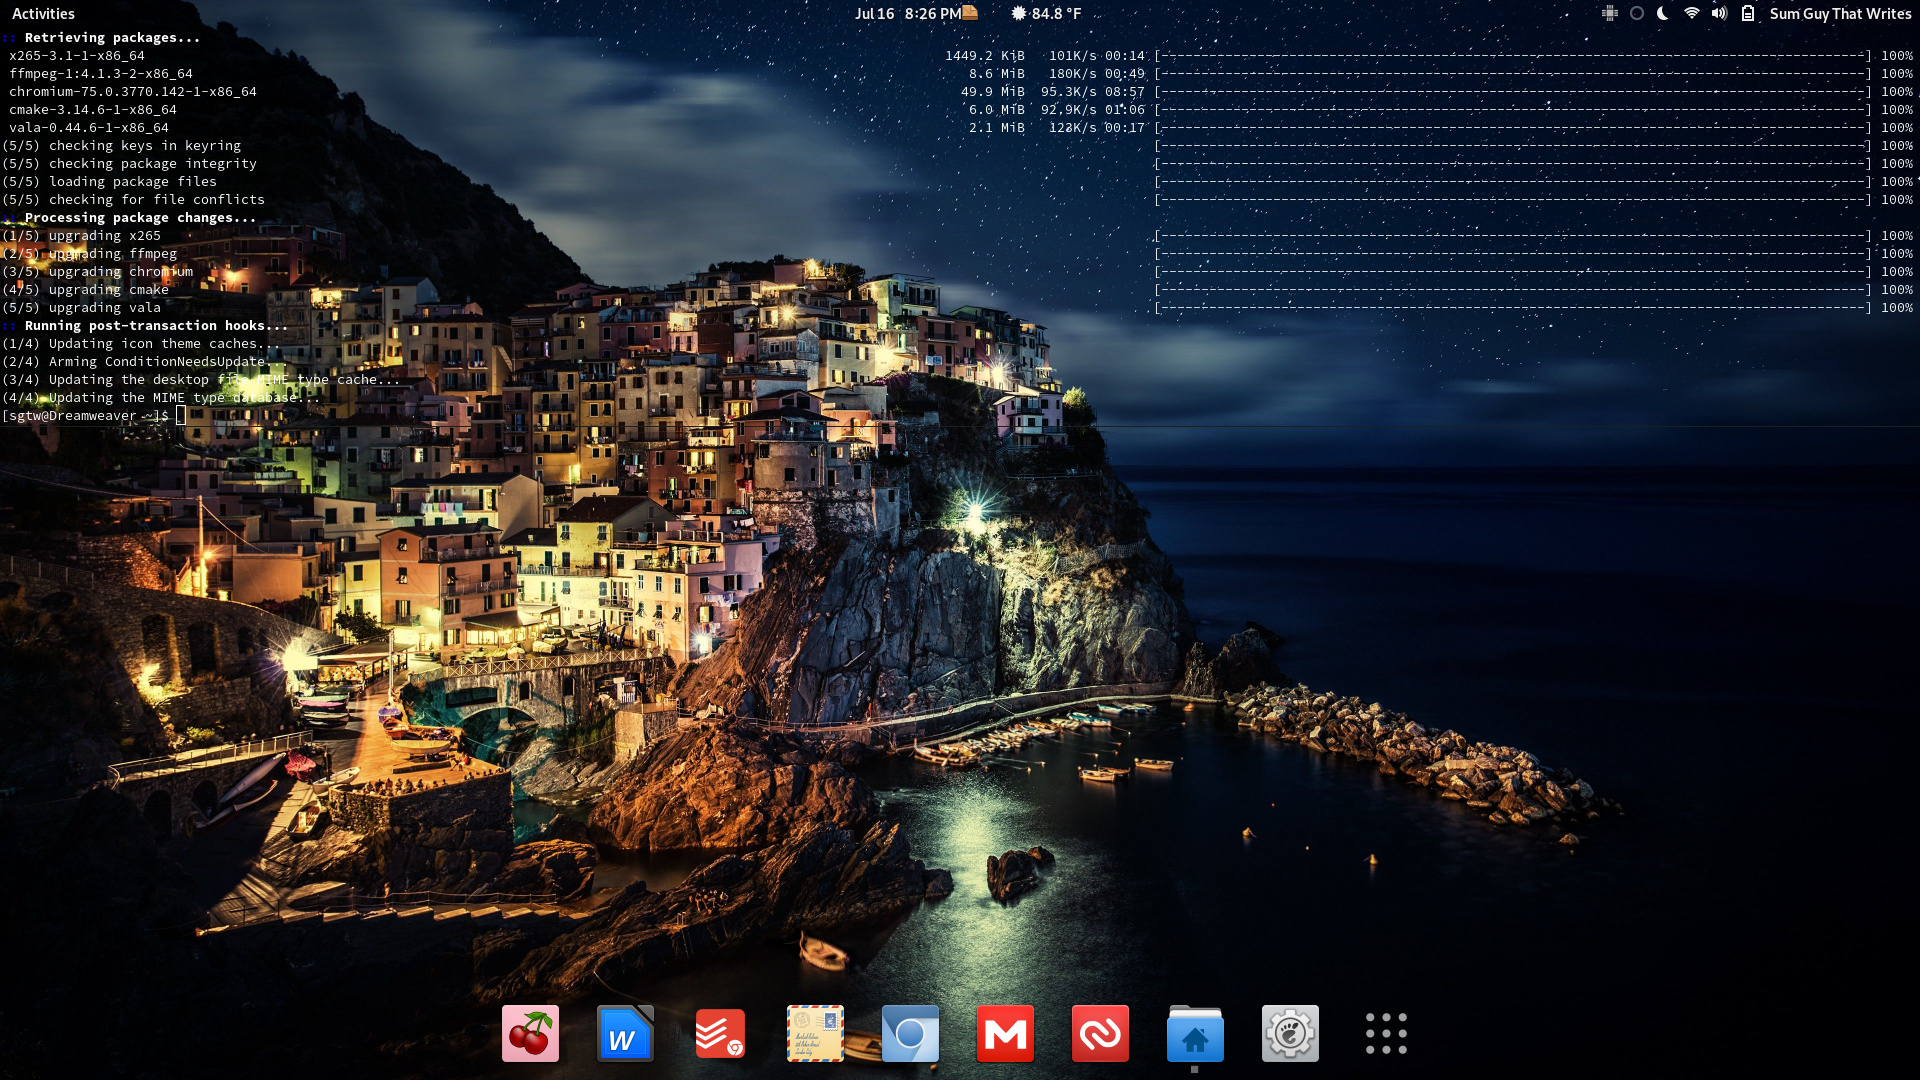Click the hollow circle indicator in top bar
Viewport: 1920px width, 1080px height.
pos(1637,14)
